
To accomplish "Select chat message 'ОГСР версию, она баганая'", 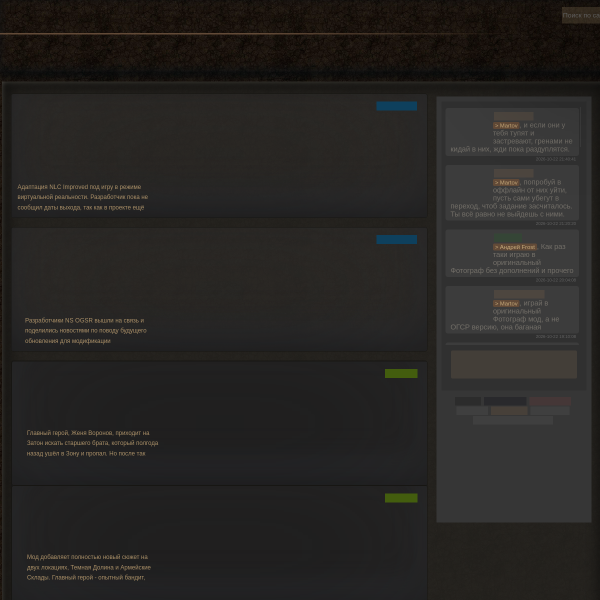I will tap(512, 310).
